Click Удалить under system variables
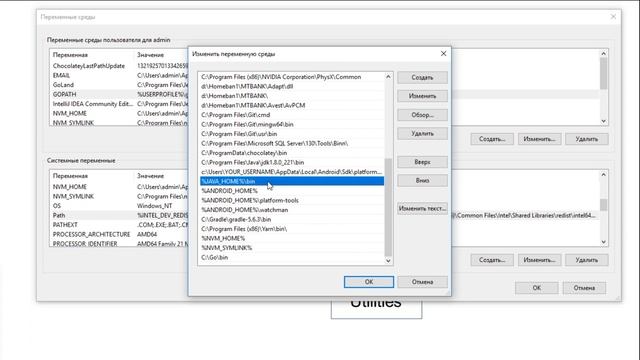The width and height of the screenshot is (640, 360). click(x=587, y=260)
